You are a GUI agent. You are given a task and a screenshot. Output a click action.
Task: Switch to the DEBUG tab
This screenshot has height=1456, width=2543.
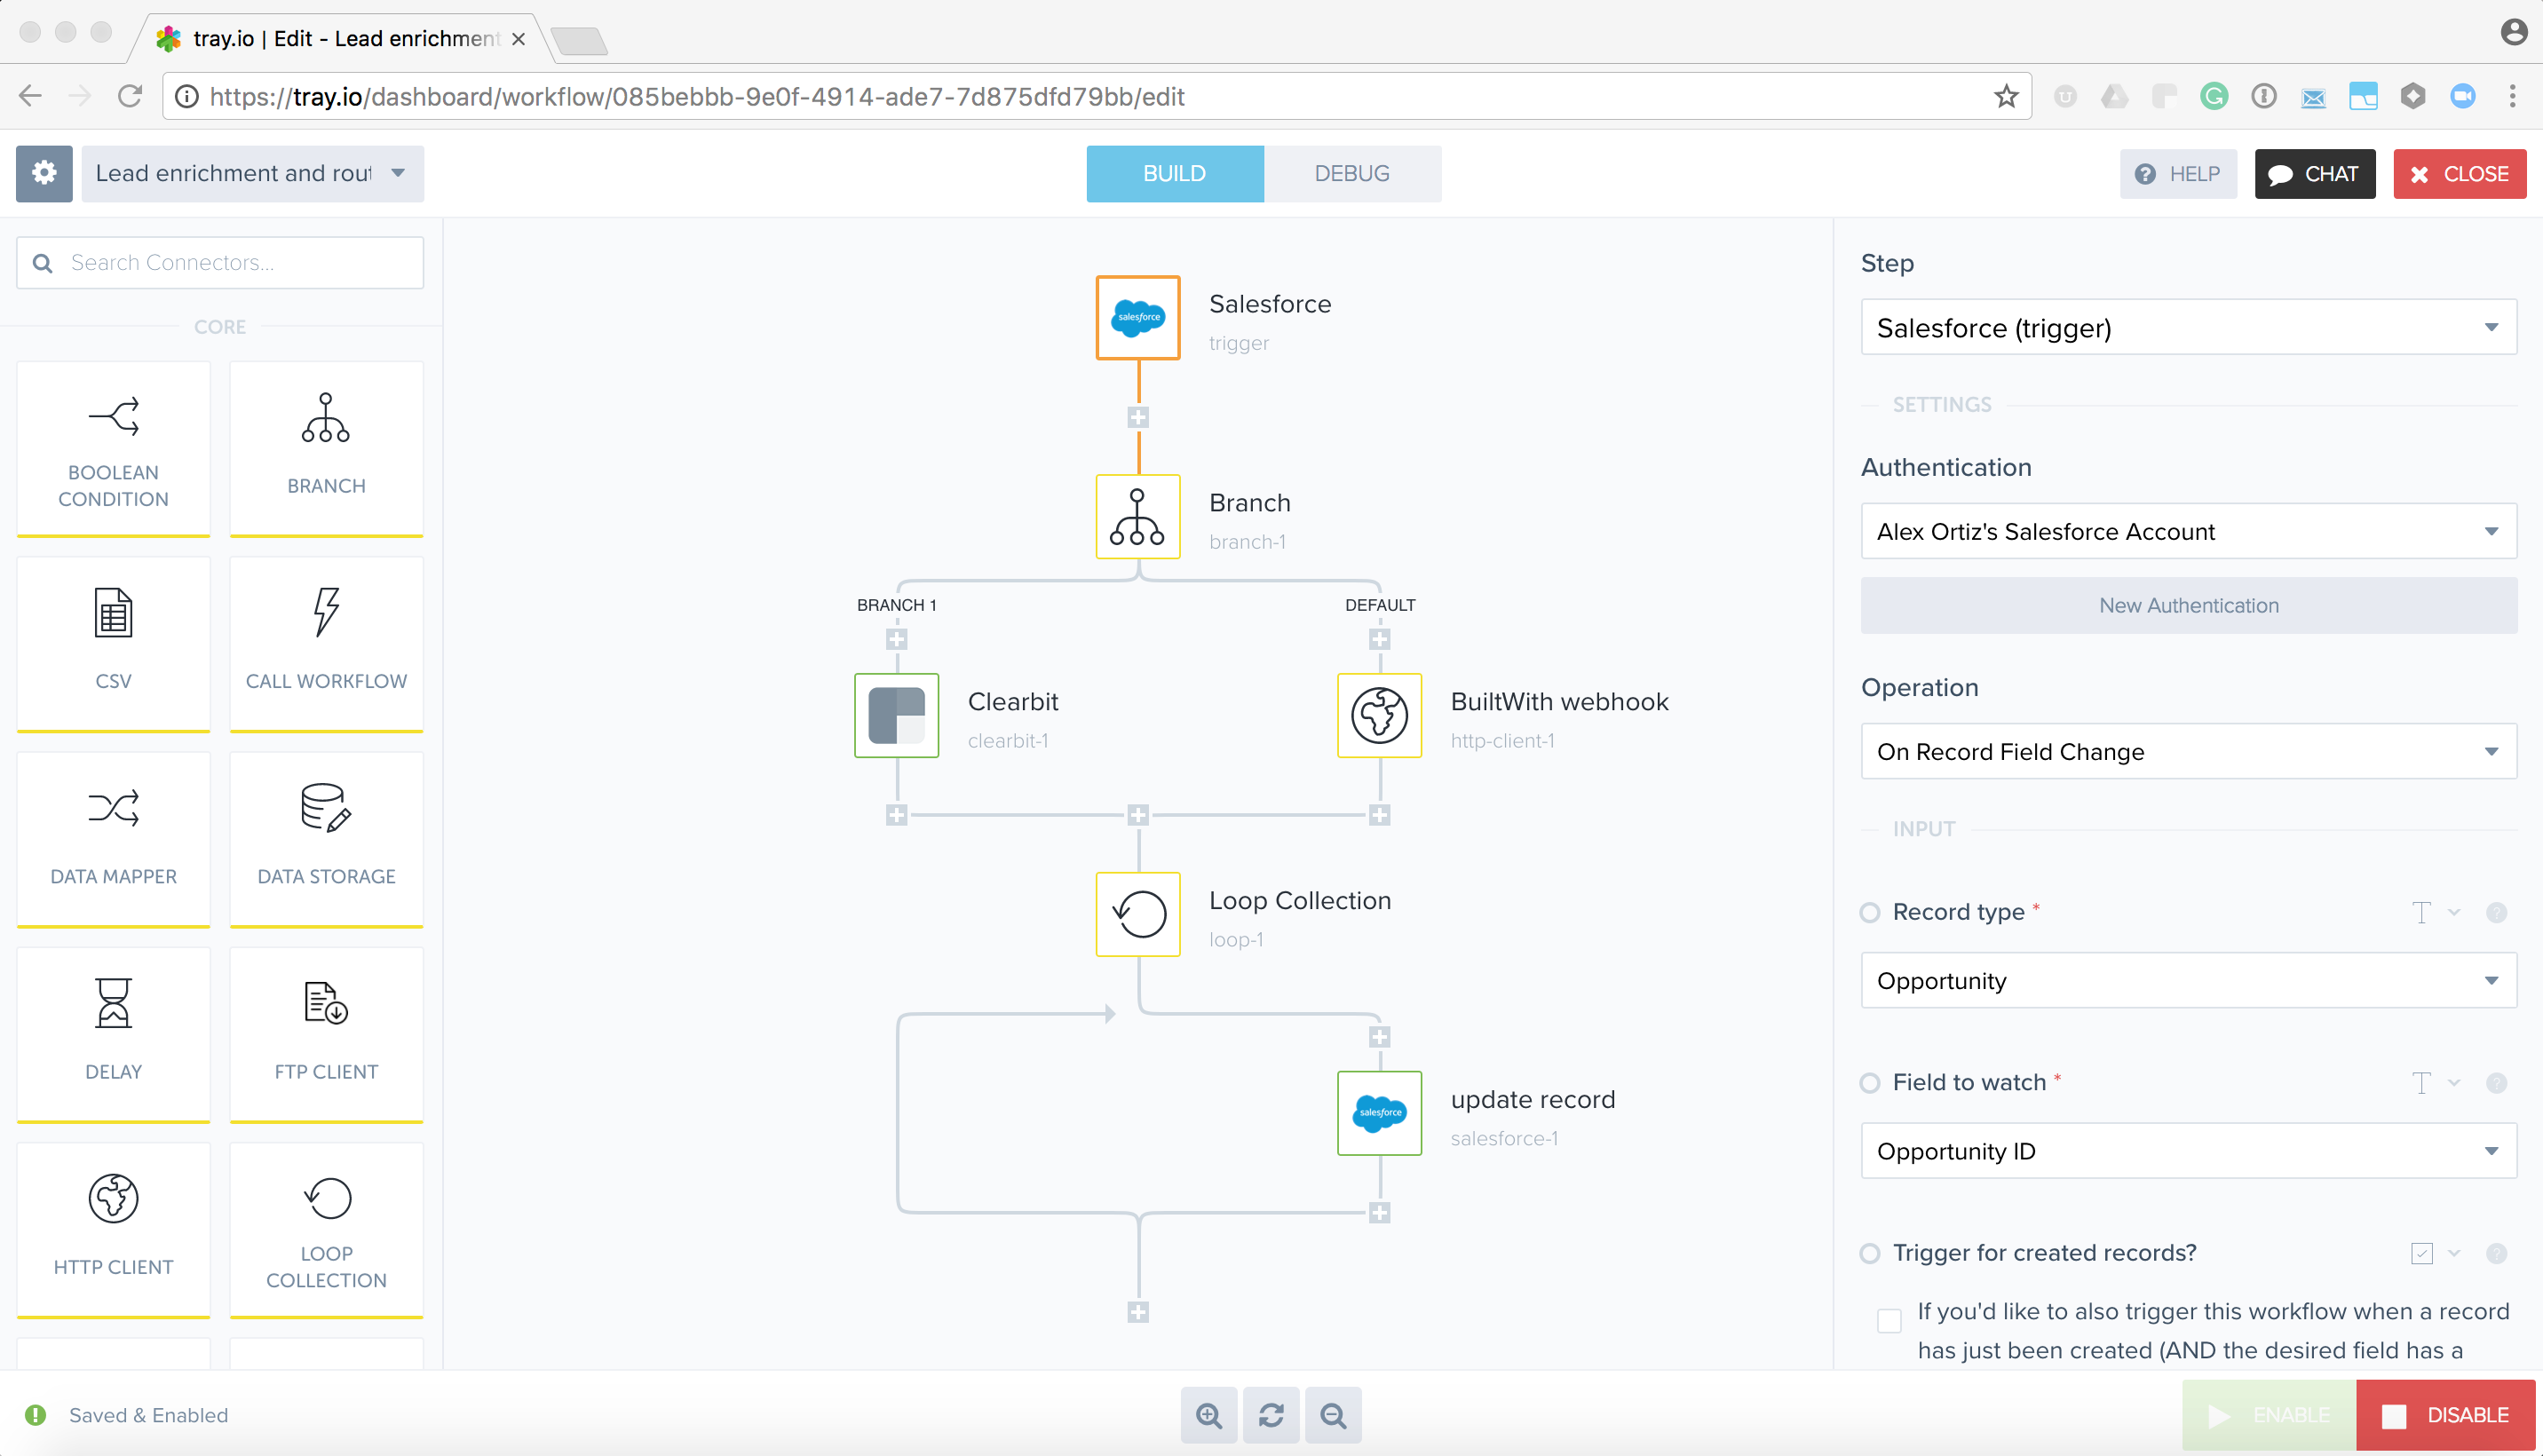pyautogui.click(x=1352, y=173)
